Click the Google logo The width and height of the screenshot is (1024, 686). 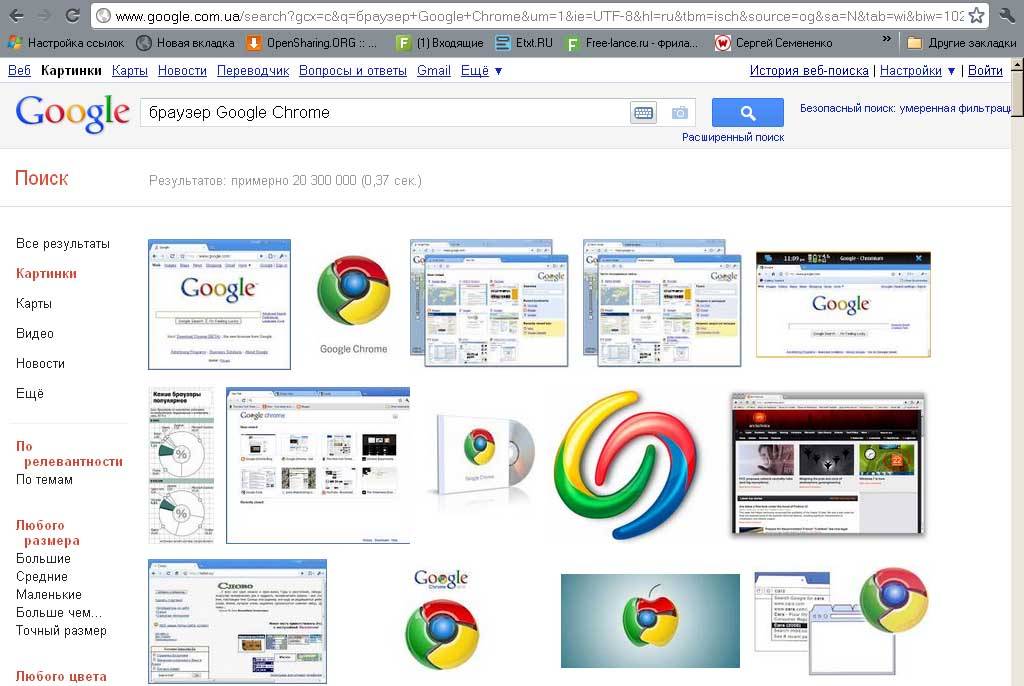[72, 113]
